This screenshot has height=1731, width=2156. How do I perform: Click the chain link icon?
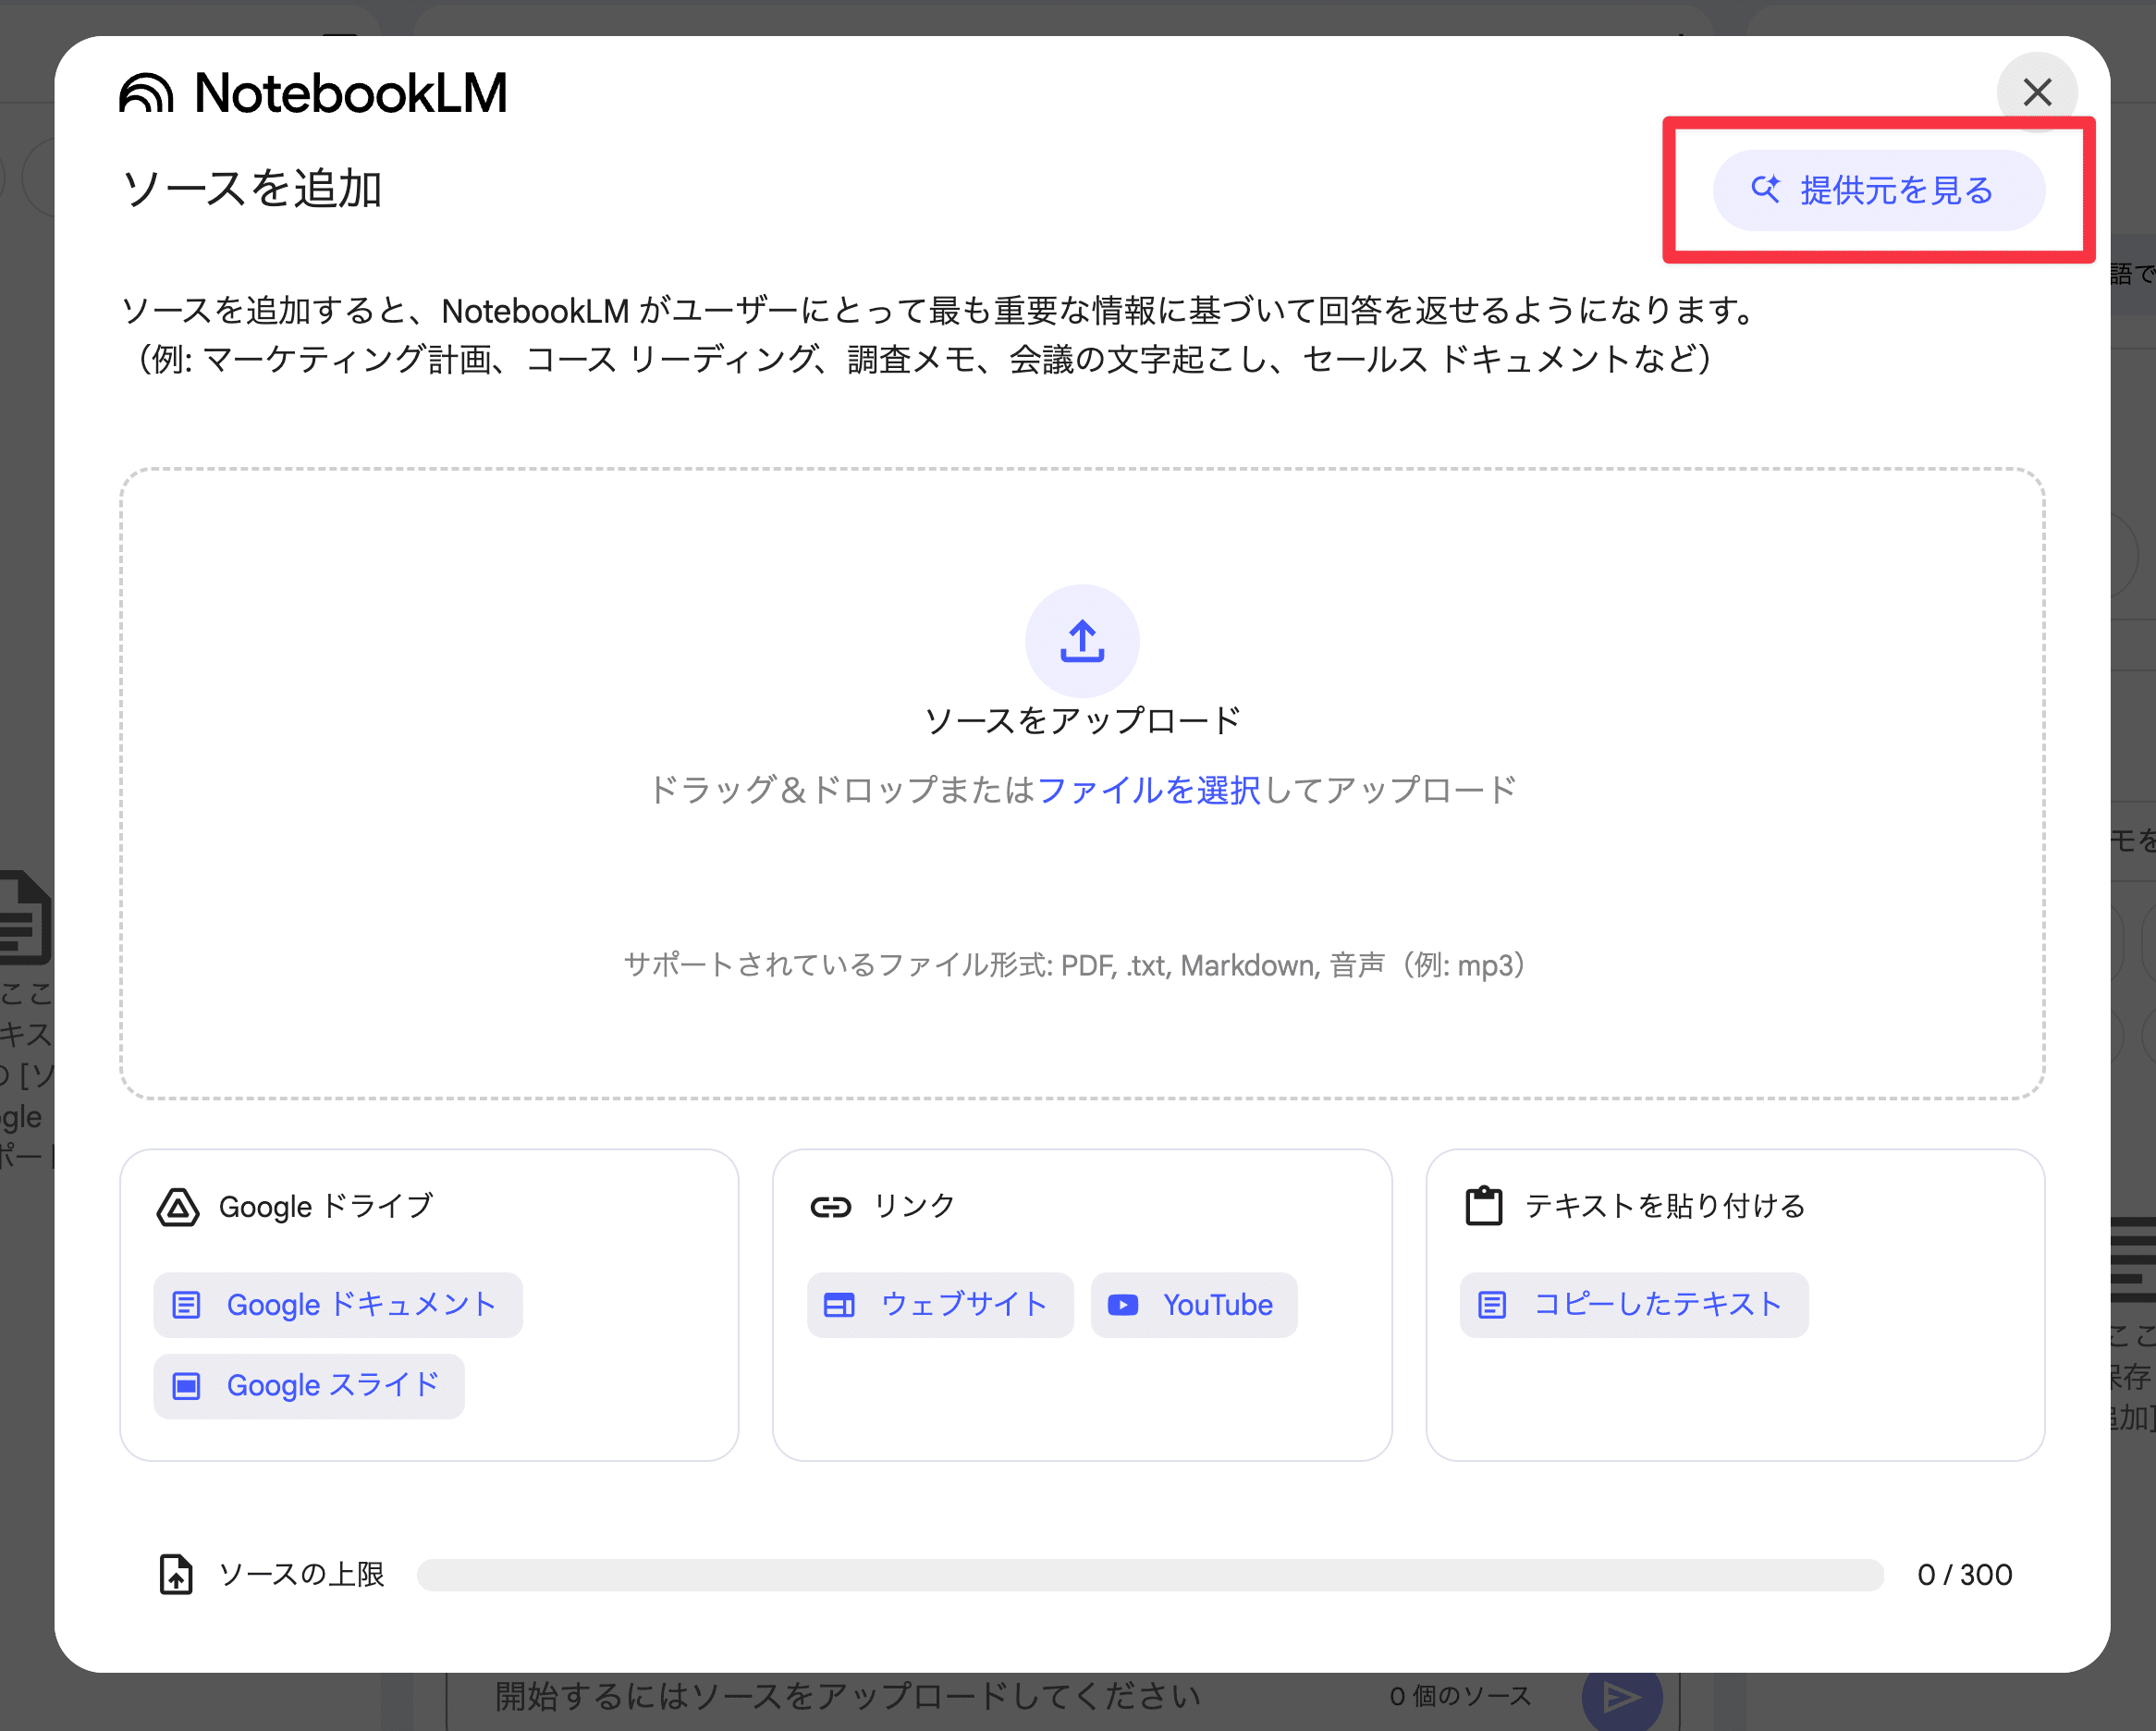coord(830,1207)
